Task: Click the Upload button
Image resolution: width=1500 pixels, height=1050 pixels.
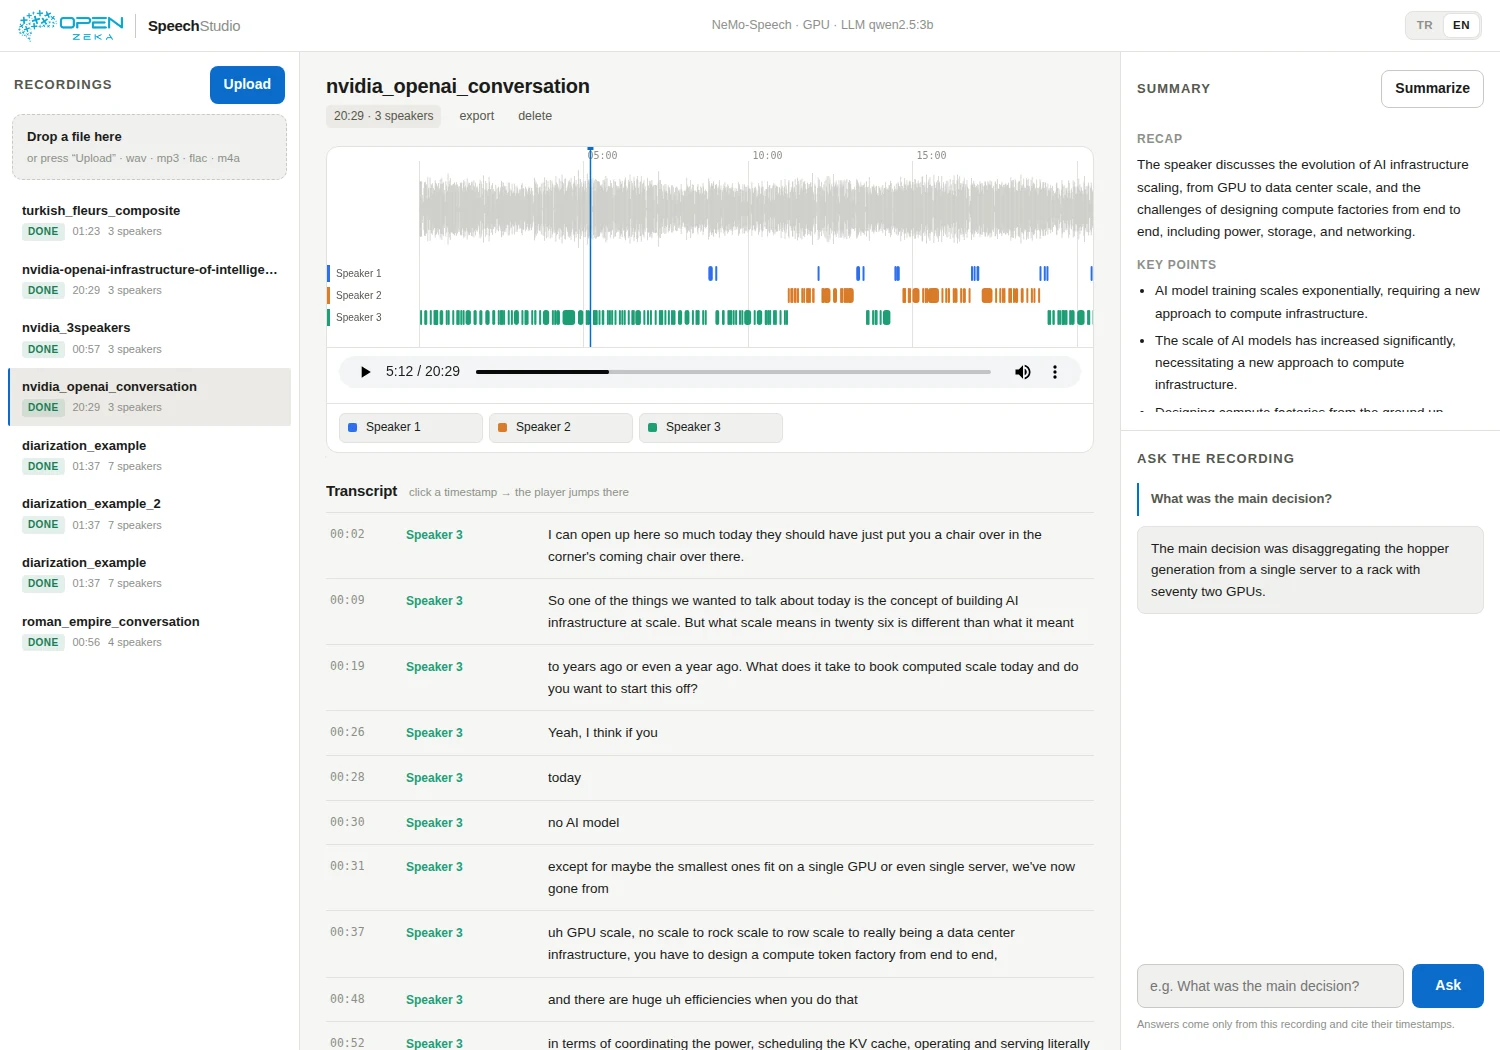Action: pos(247,85)
